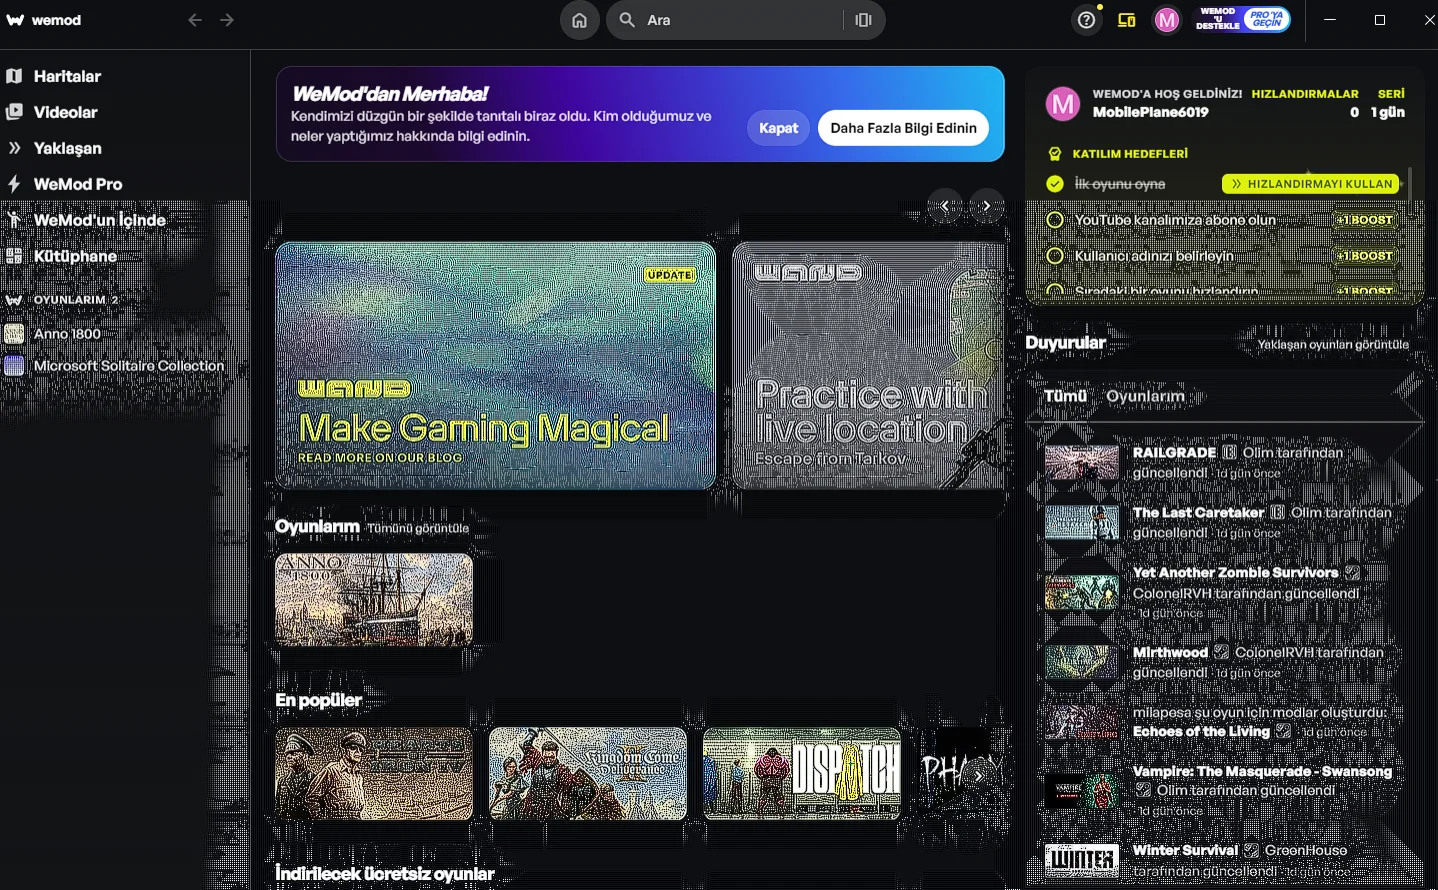Viewport: 1438px width, 890px height.
Task: Toggle the YouTube kanalımıza abone olun circle
Action: (x=1054, y=220)
